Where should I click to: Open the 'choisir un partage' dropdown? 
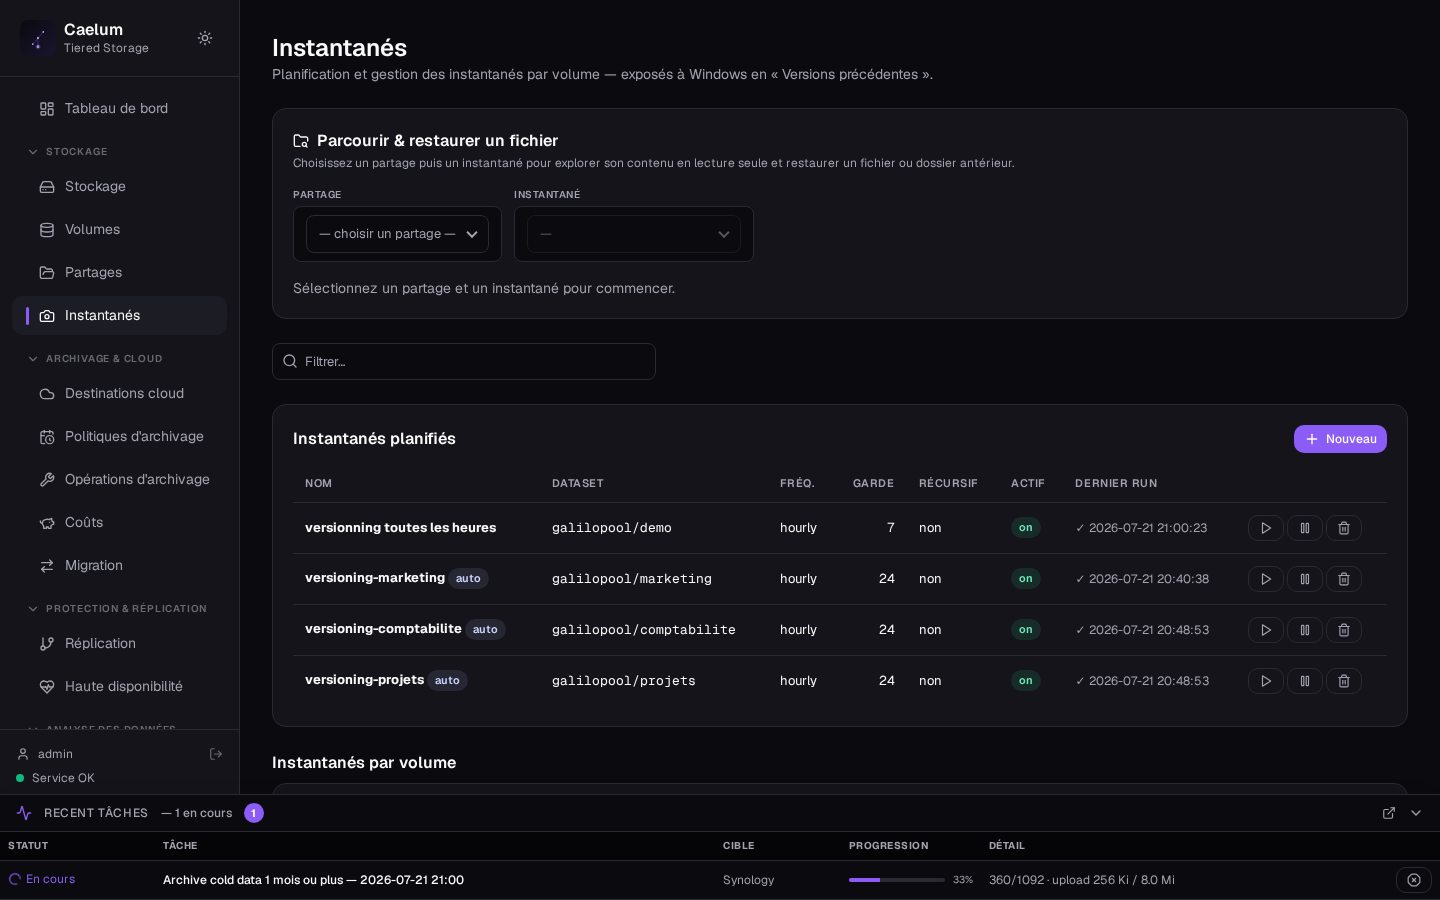[x=397, y=234]
